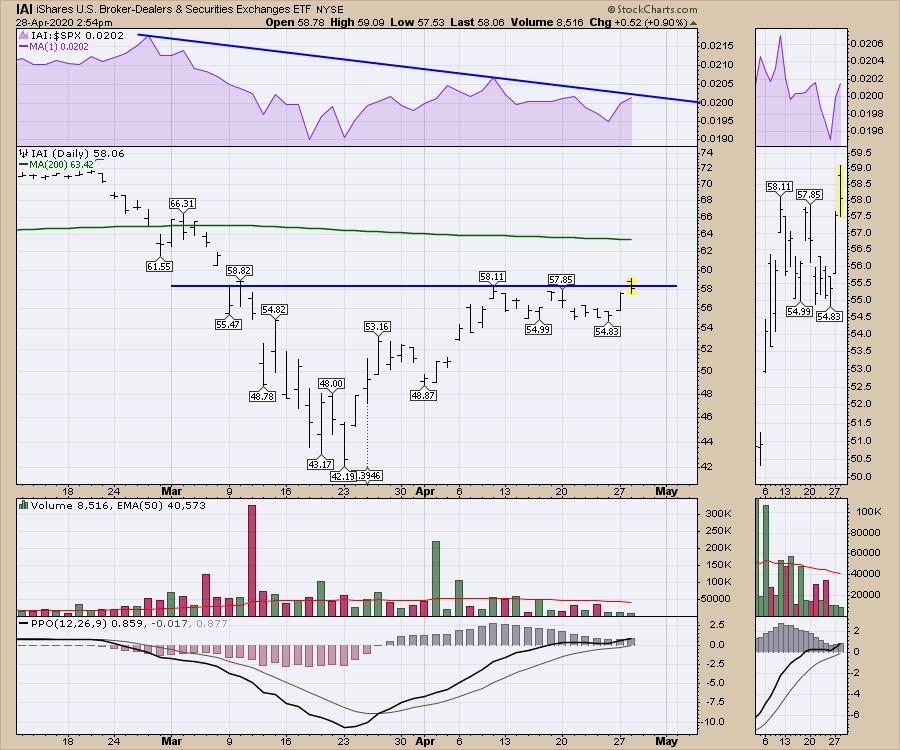The width and height of the screenshot is (900, 750).
Task: Click the 57.85 label in the right mini chart
Action: pyautogui.click(x=809, y=195)
